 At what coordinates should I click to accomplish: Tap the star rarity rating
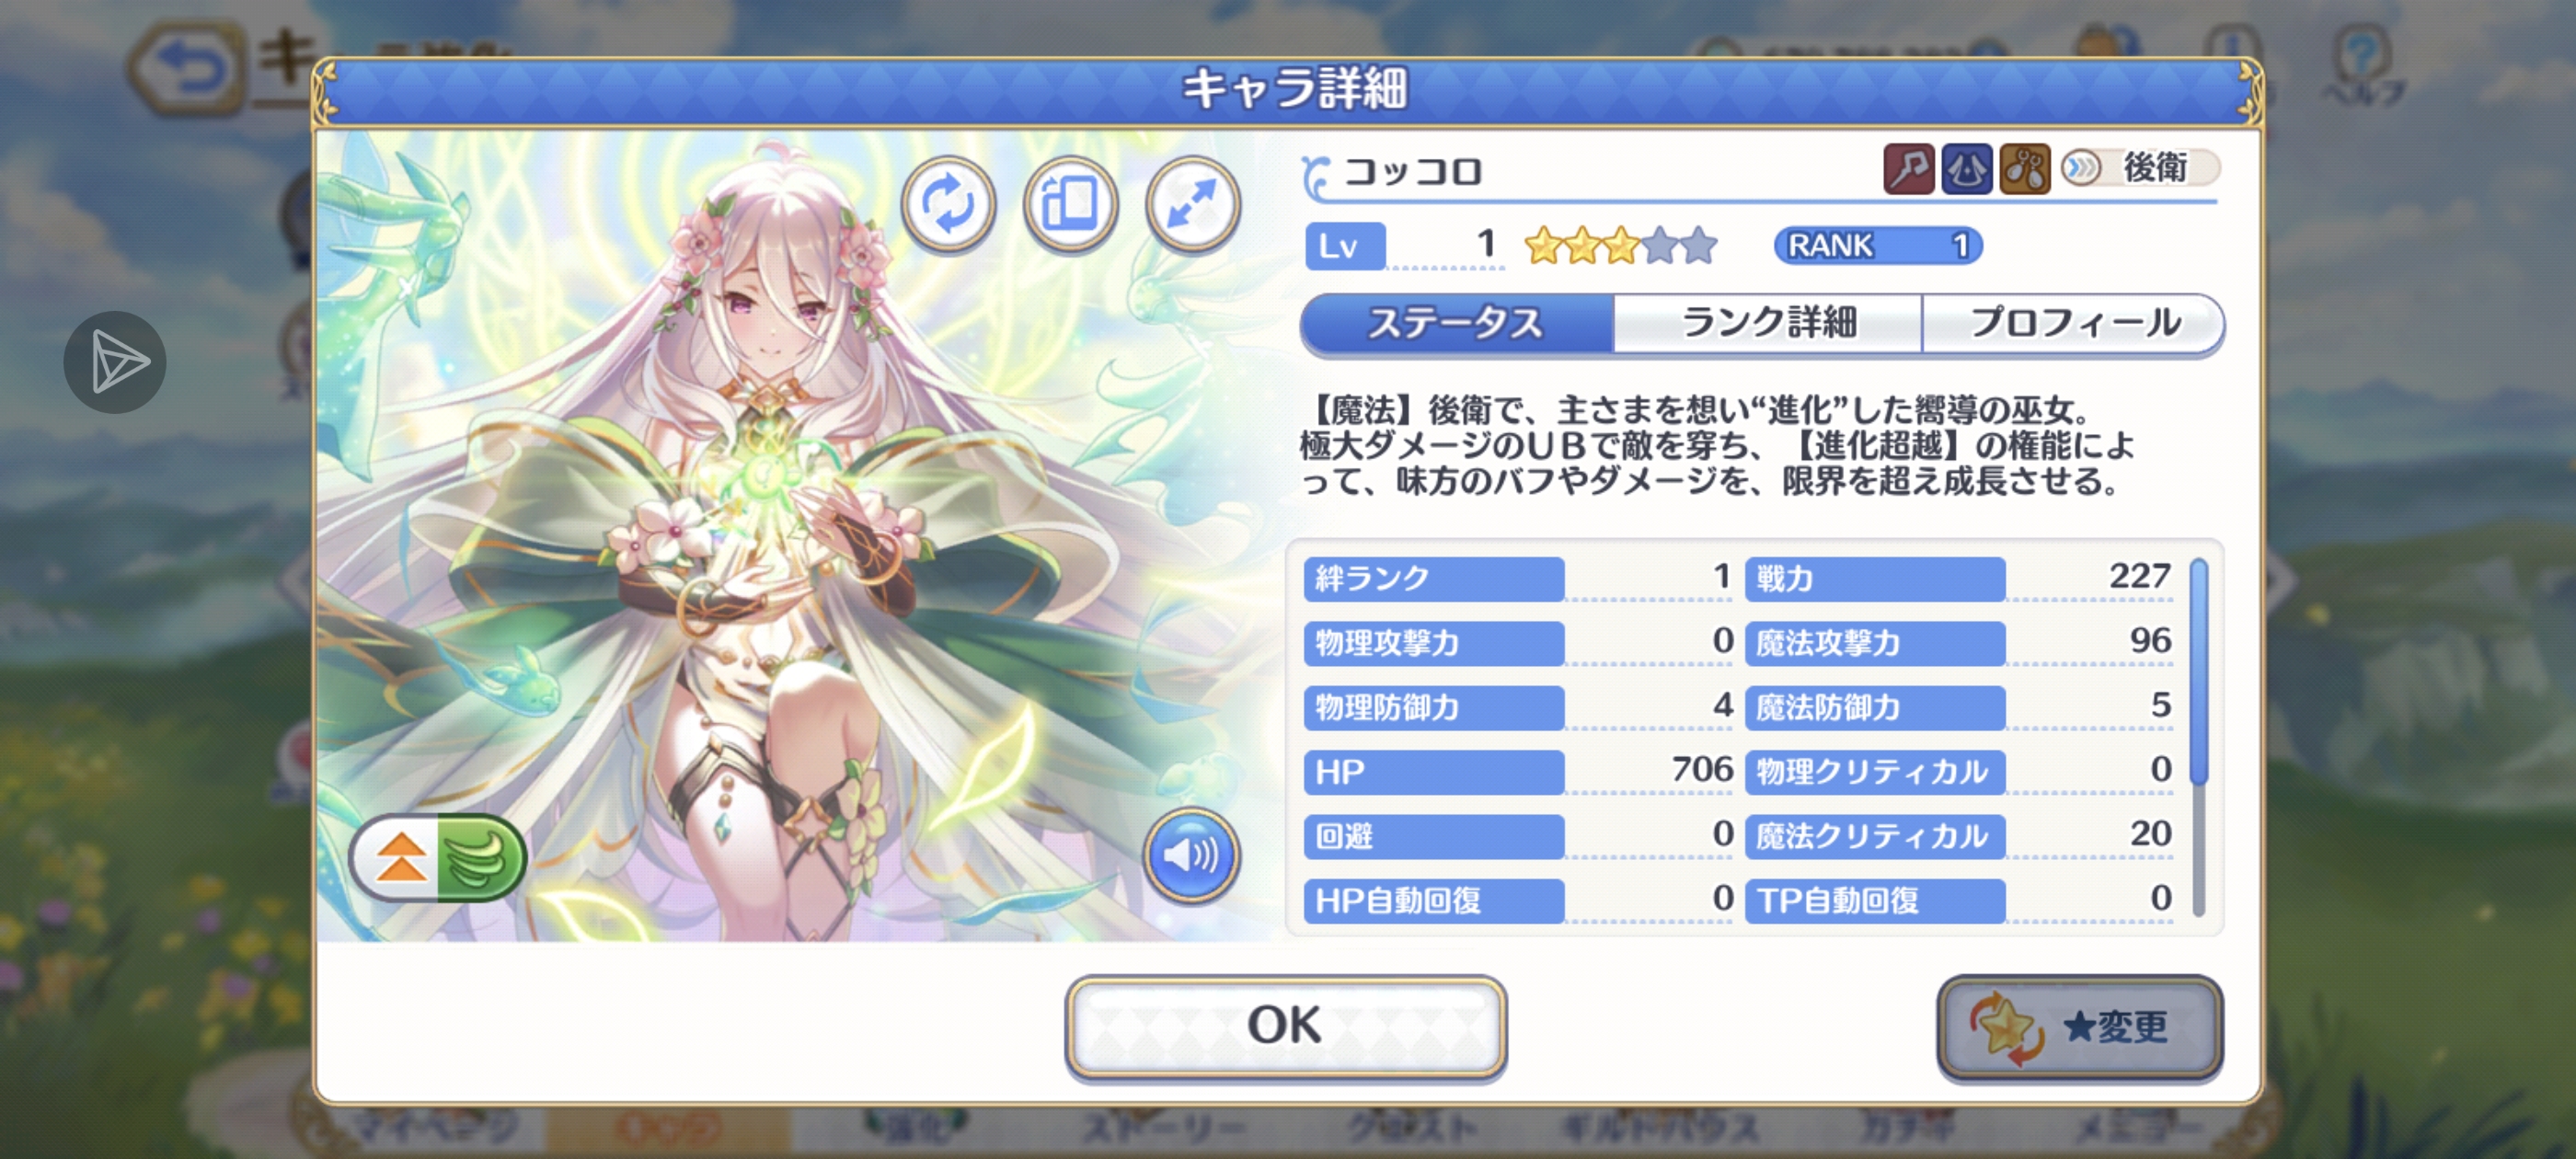click(1620, 245)
